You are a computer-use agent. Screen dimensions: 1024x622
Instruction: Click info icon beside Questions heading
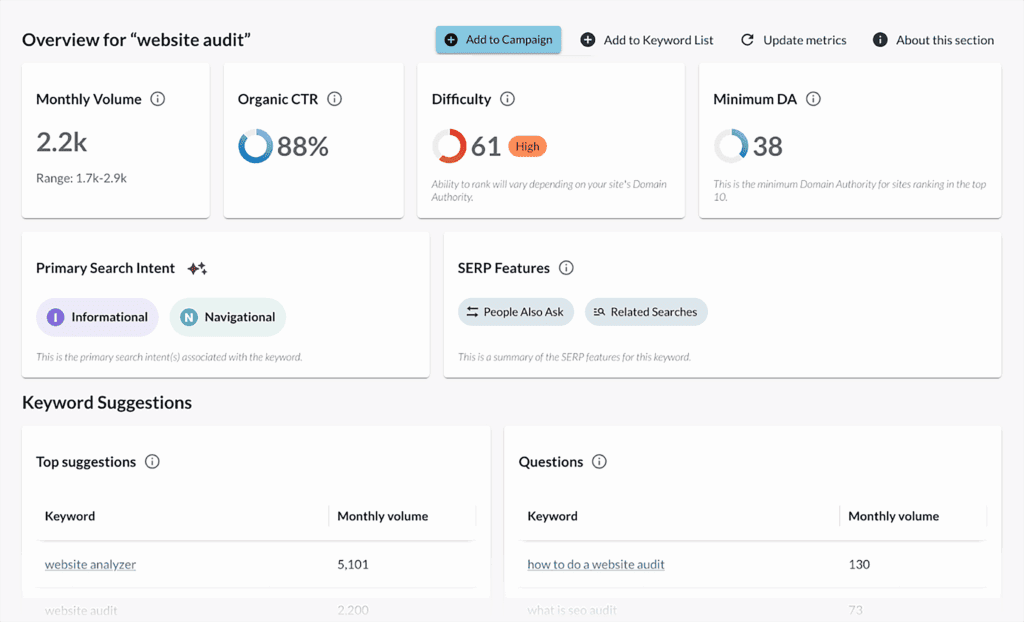click(x=599, y=462)
